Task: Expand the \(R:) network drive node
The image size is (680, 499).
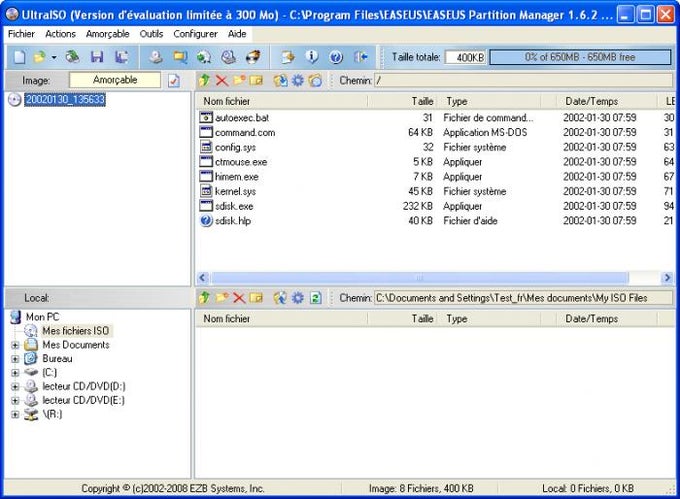Action: (15, 414)
